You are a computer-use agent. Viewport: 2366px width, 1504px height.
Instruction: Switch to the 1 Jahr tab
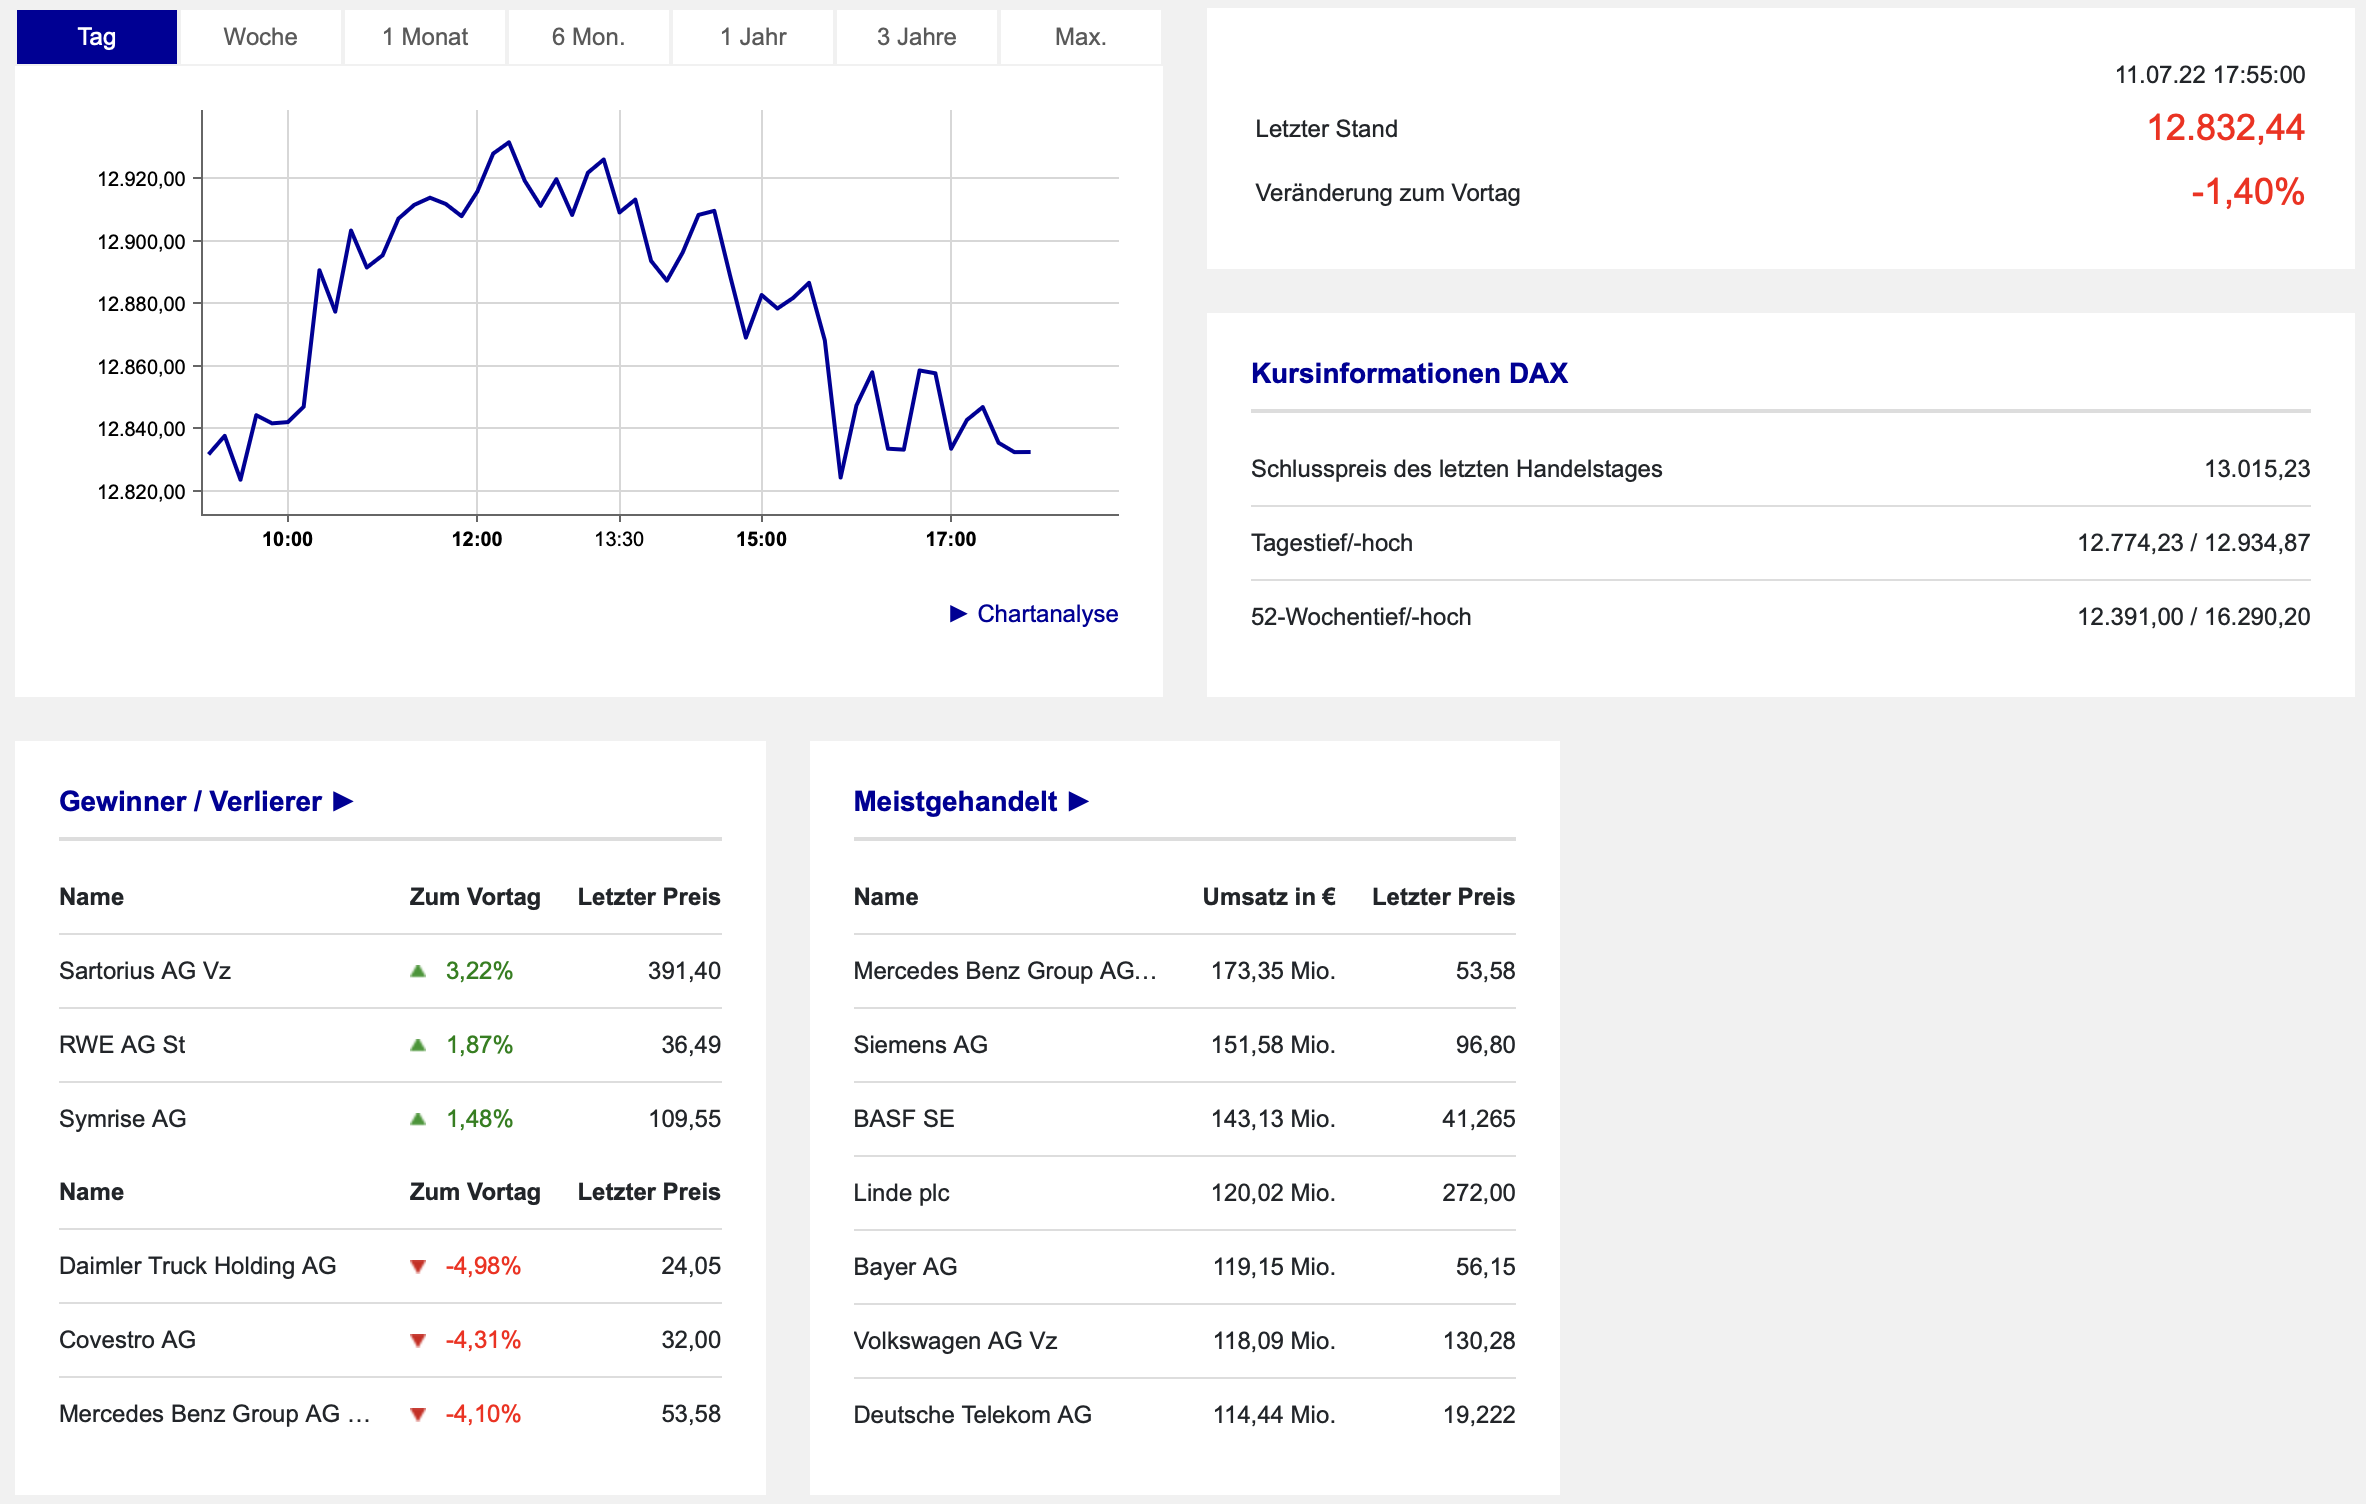coord(753,37)
